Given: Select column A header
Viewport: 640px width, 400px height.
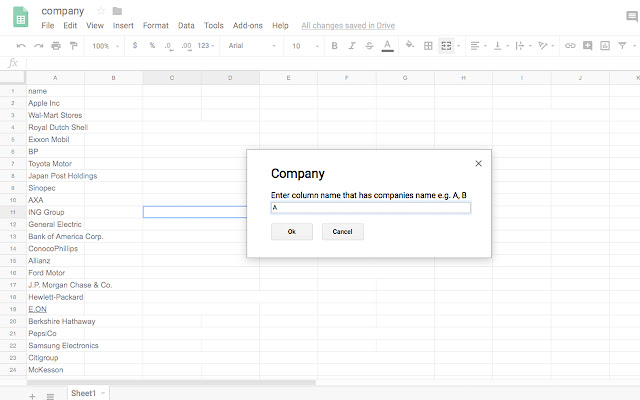Looking at the screenshot, I should tap(55, 78).
